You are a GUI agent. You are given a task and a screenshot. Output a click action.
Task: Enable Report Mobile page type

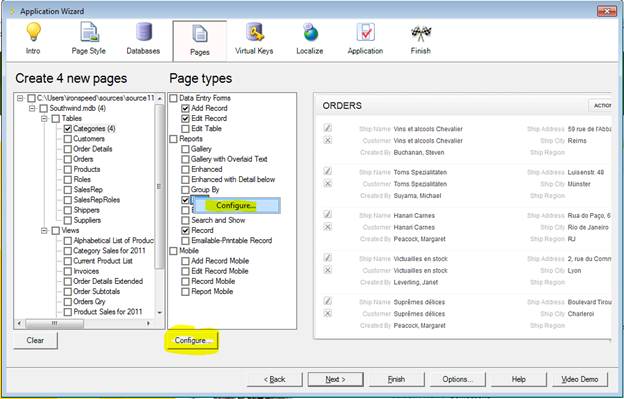pyautogui.click(x=185, y=292)
